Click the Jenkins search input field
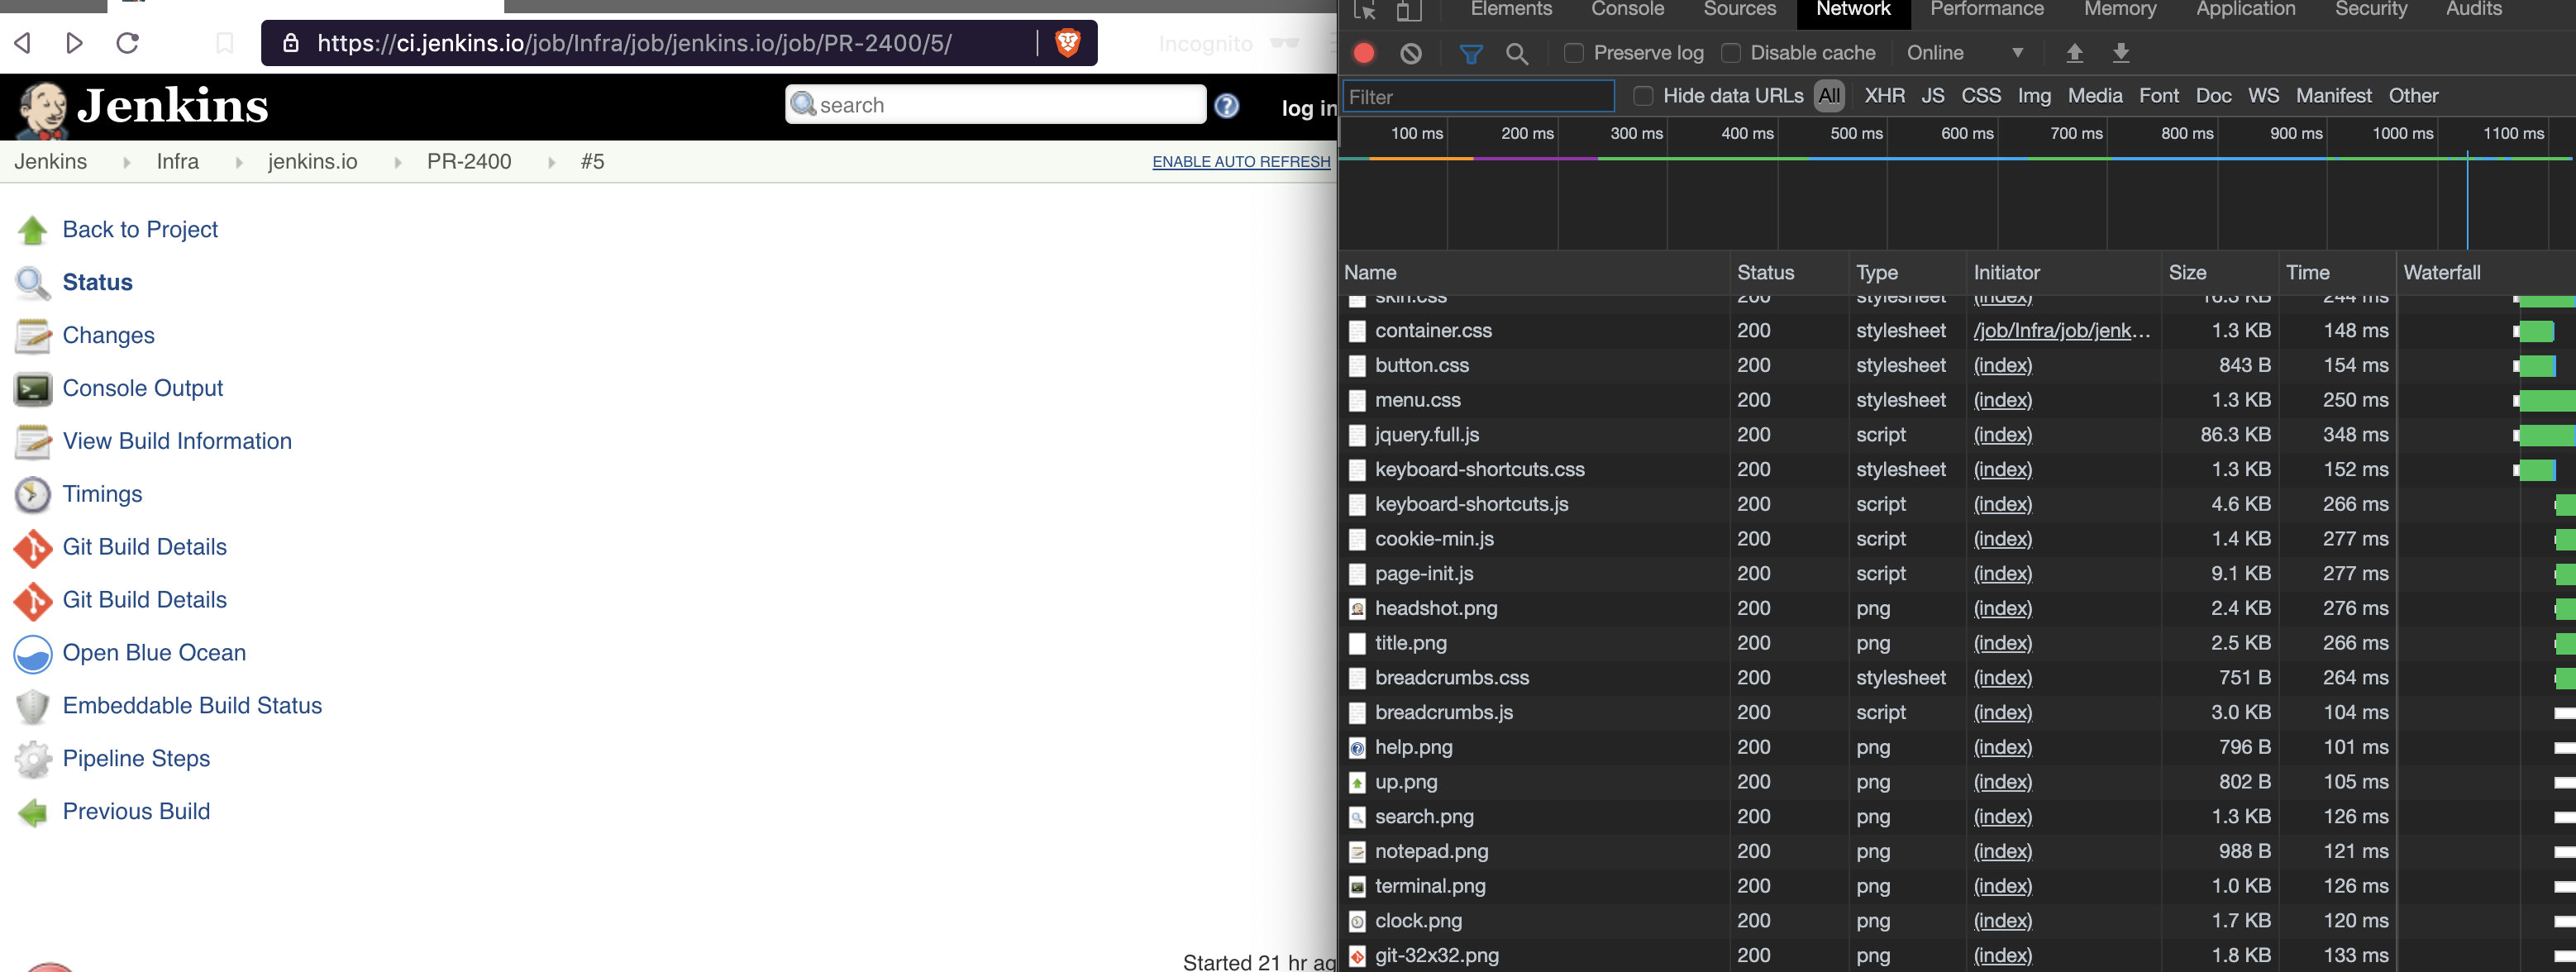The image size is (2576, 972). tap(995, 105)
